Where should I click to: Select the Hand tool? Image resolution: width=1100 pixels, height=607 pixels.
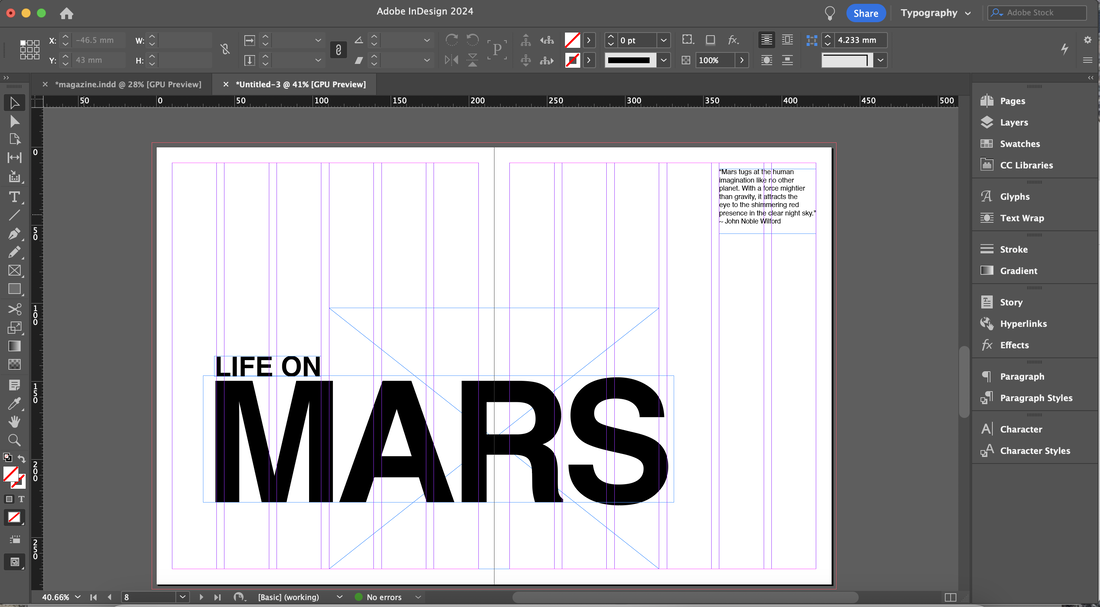[14, 422]
